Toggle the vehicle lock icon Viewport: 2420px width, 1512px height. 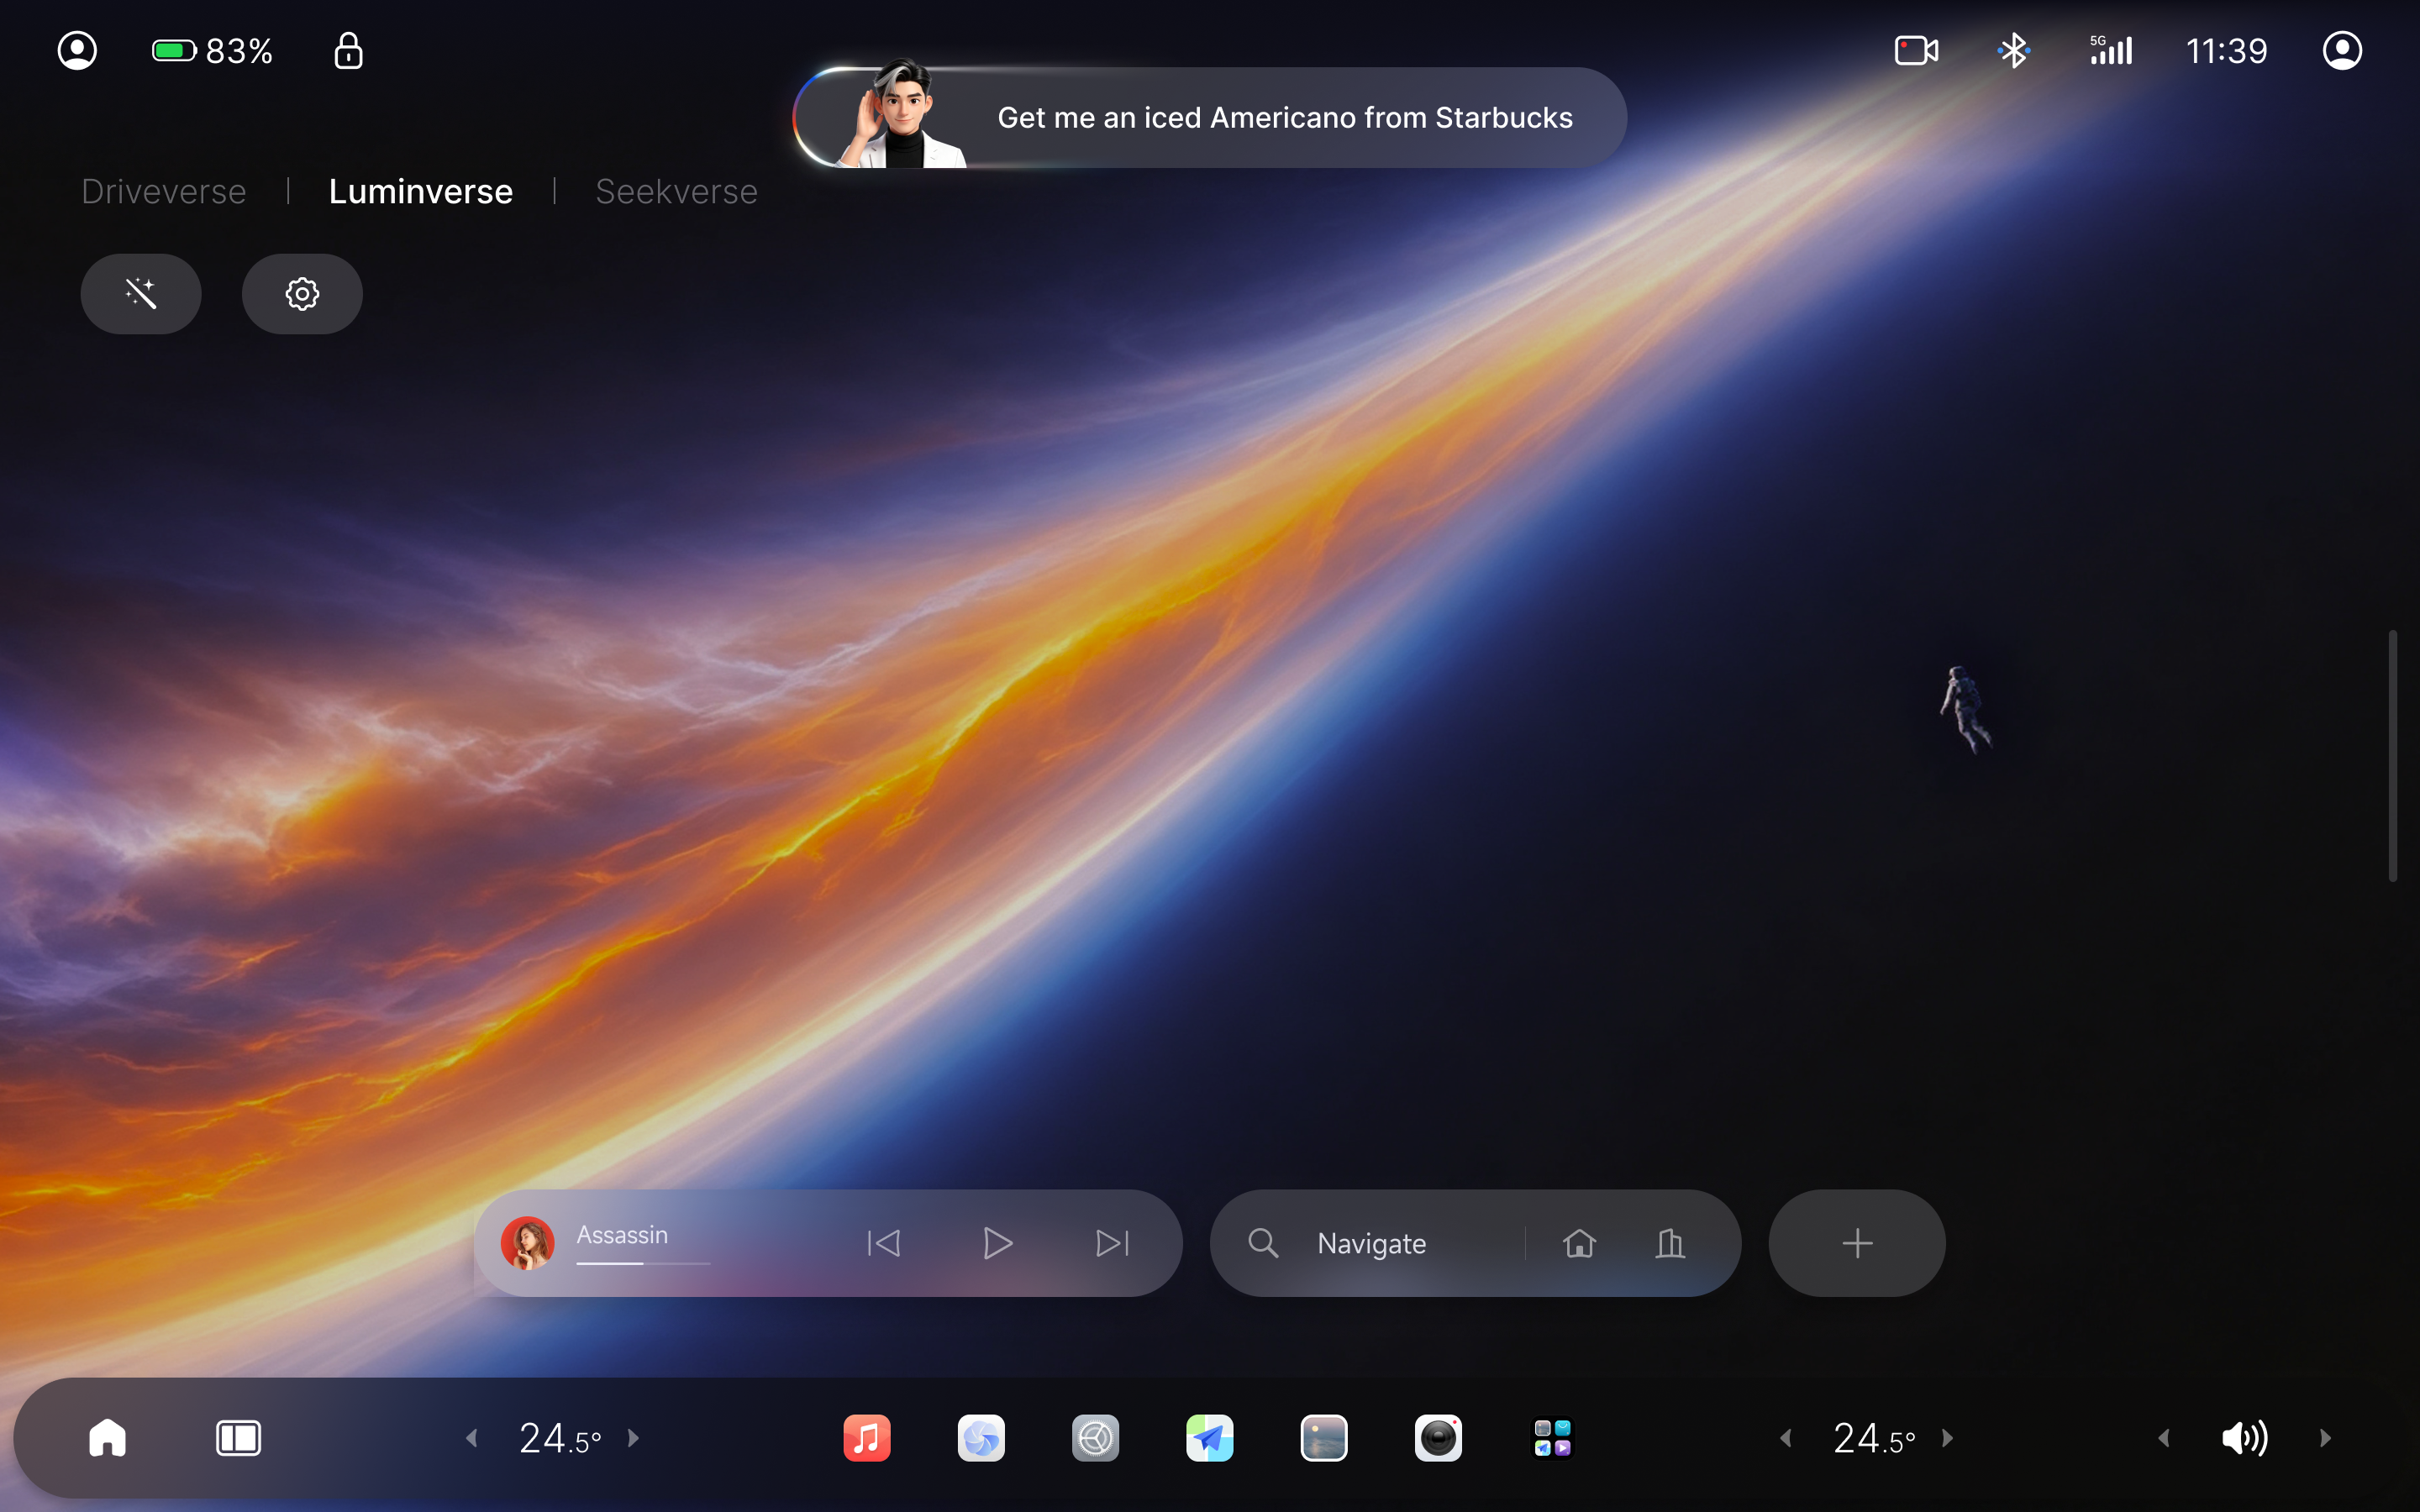pos(348,50)
